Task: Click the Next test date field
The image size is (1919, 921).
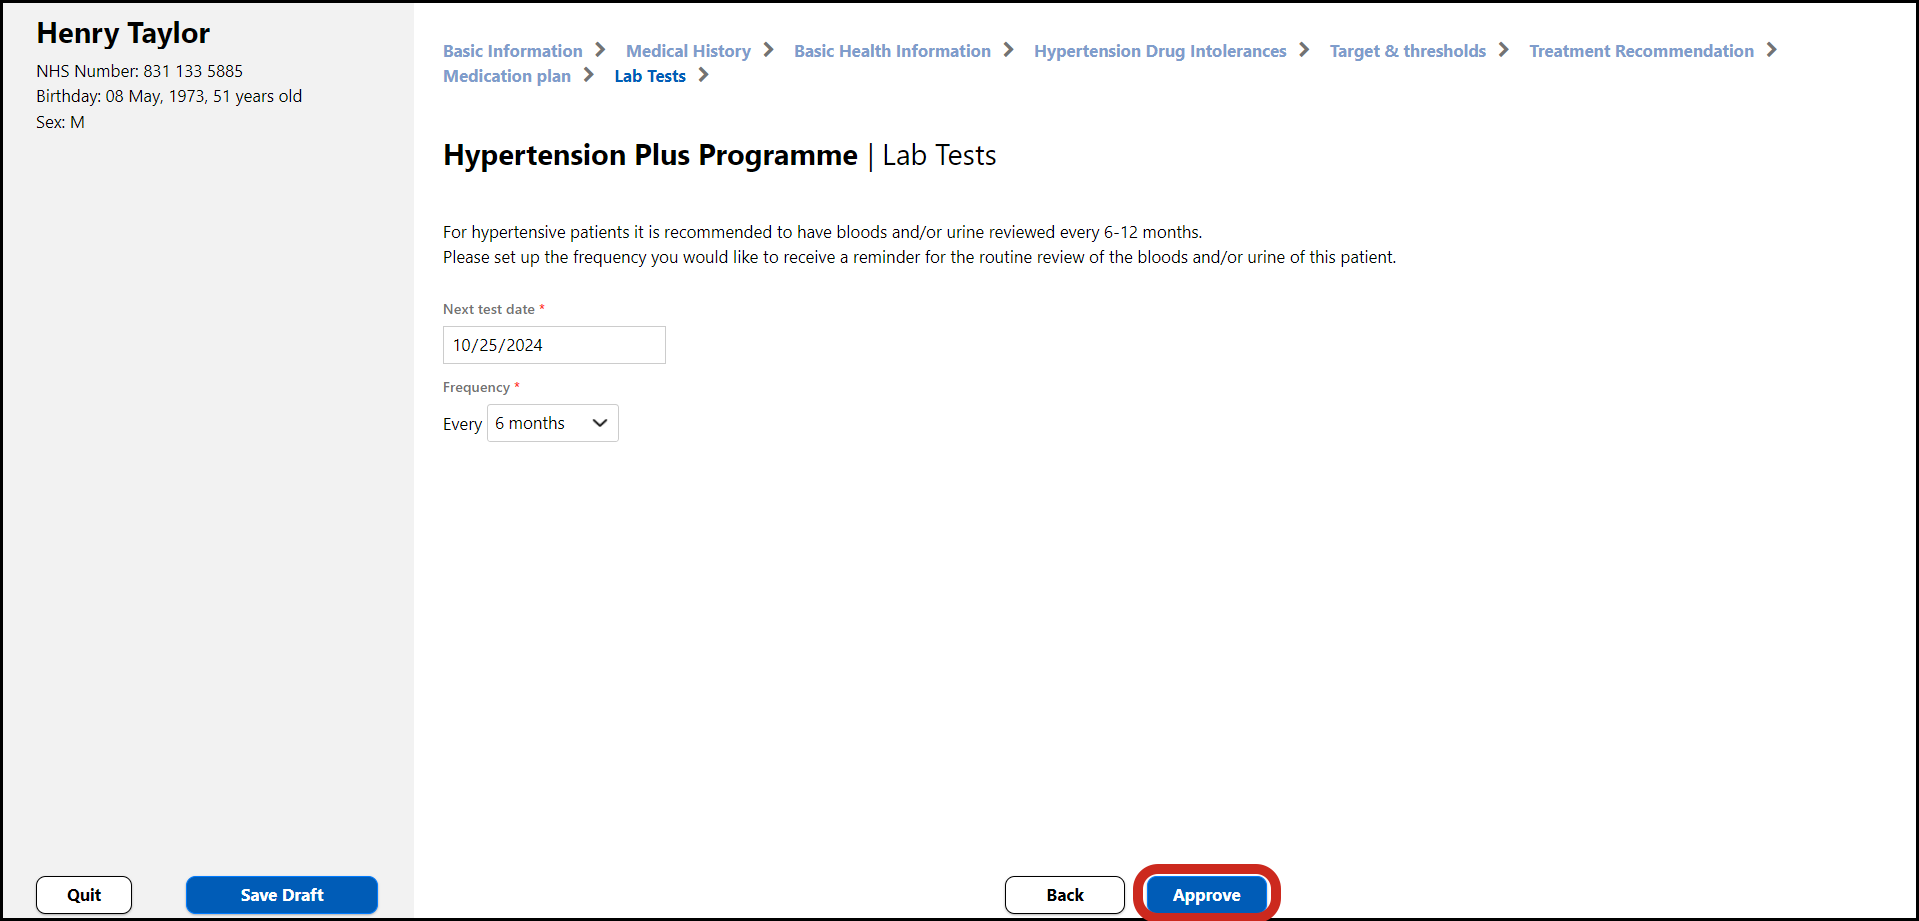Action: pyautogui.click(x=554, y=345)
